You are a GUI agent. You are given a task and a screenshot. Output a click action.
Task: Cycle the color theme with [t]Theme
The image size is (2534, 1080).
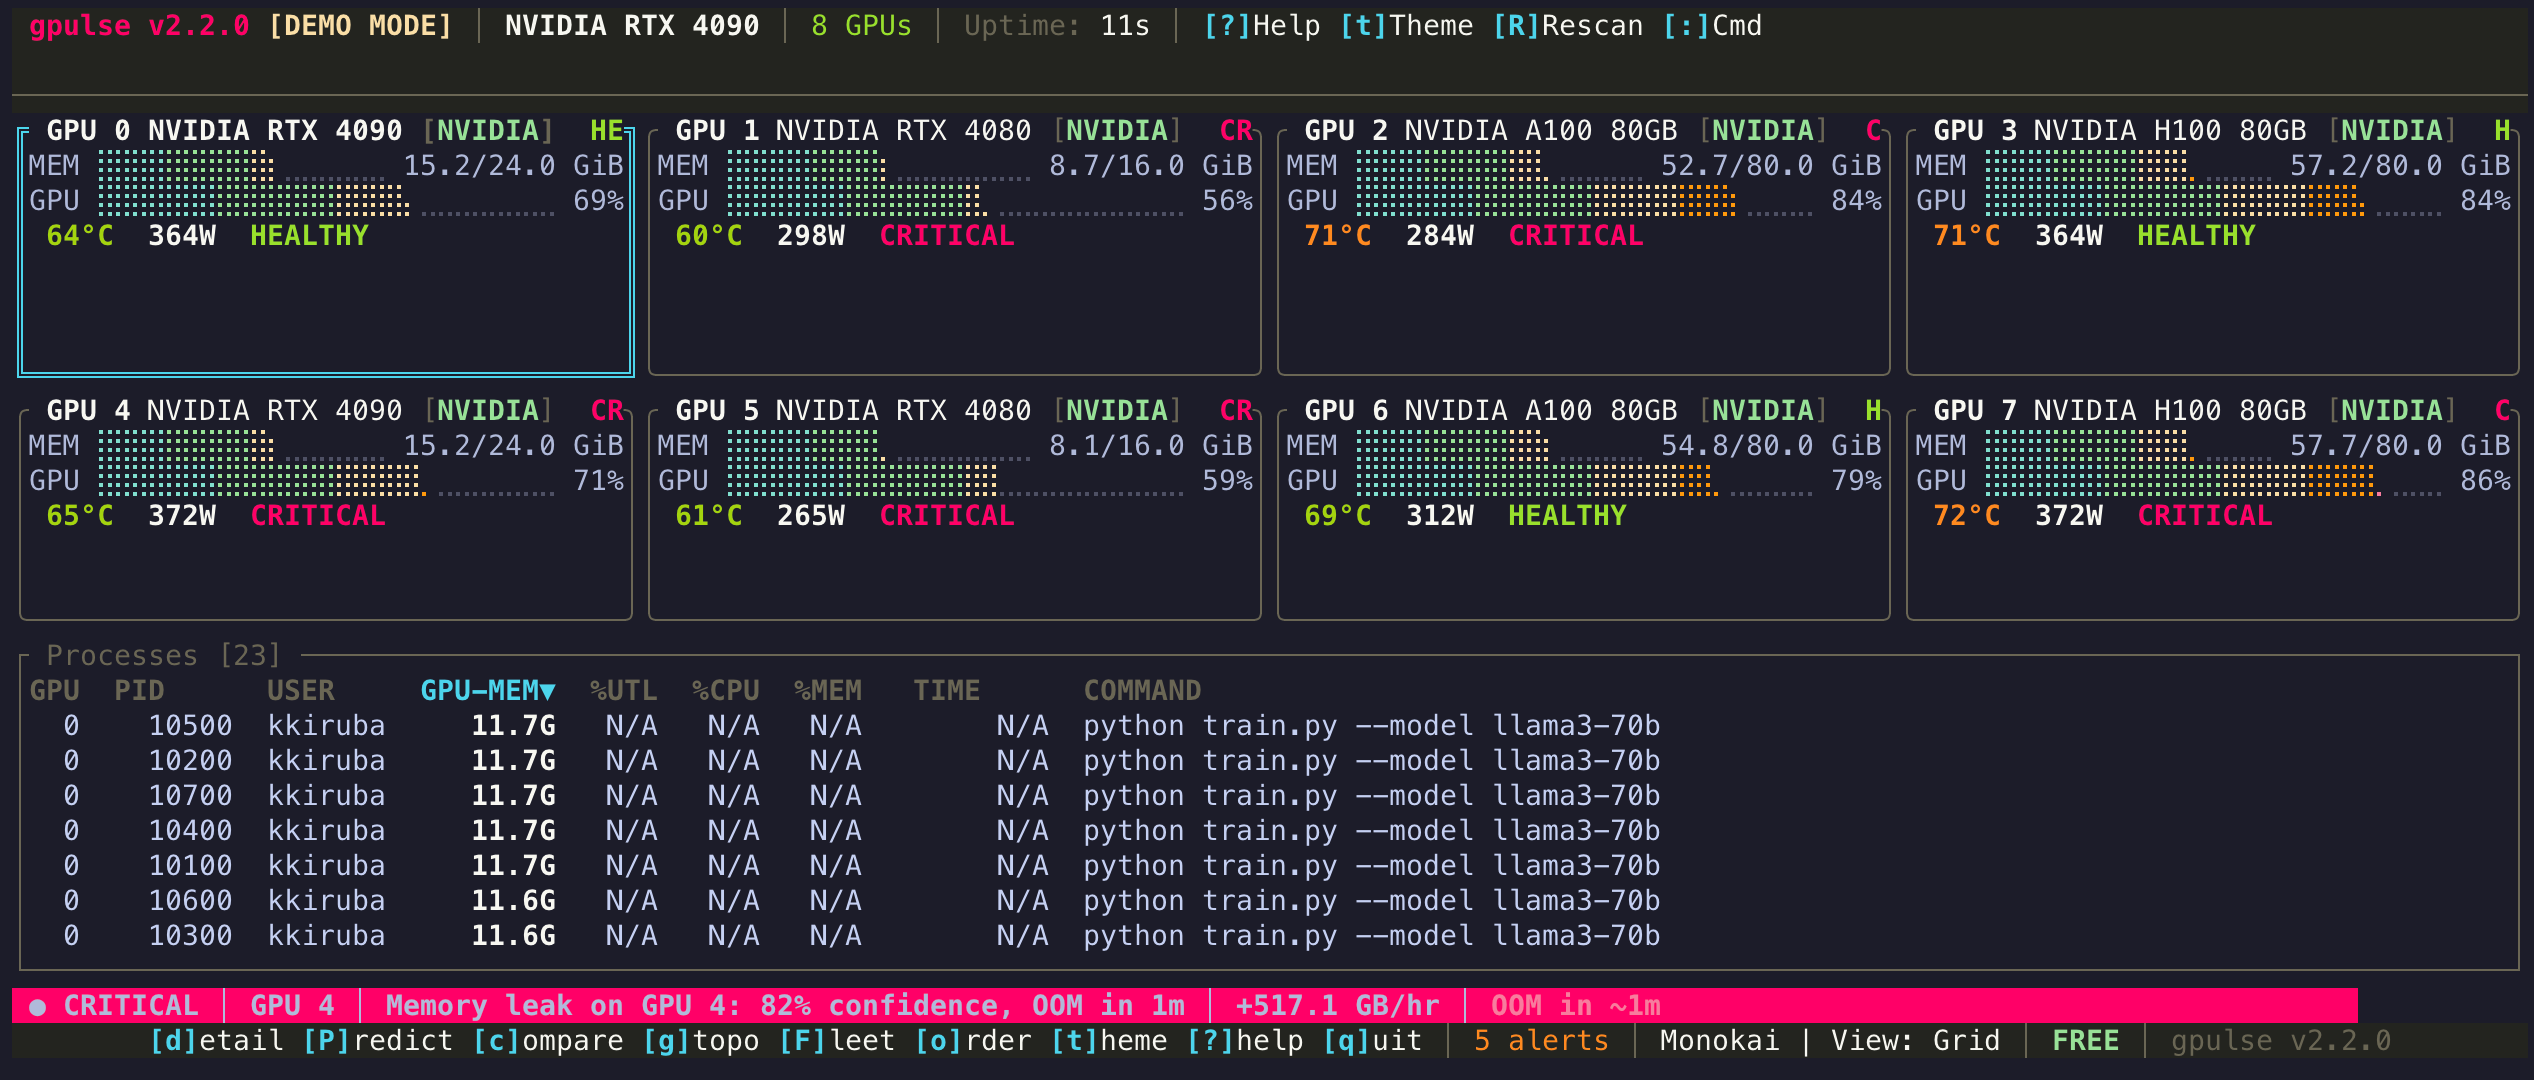click(1407, 25)
